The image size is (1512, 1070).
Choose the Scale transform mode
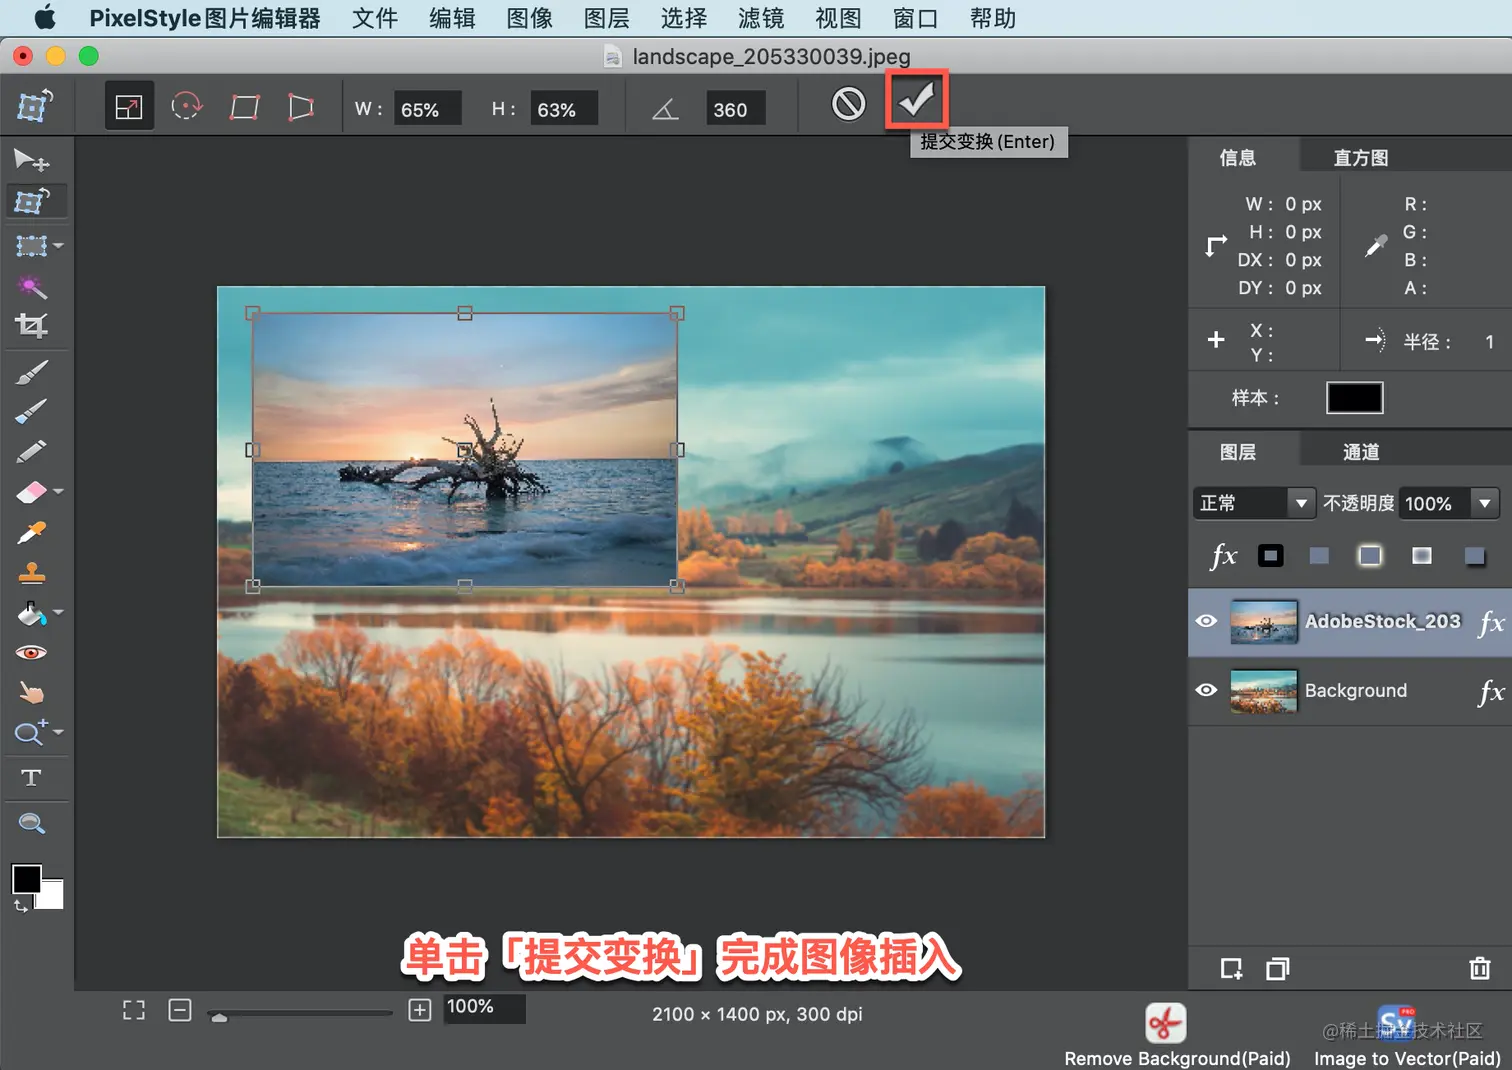pyautogui.click(x=129, y=107)
